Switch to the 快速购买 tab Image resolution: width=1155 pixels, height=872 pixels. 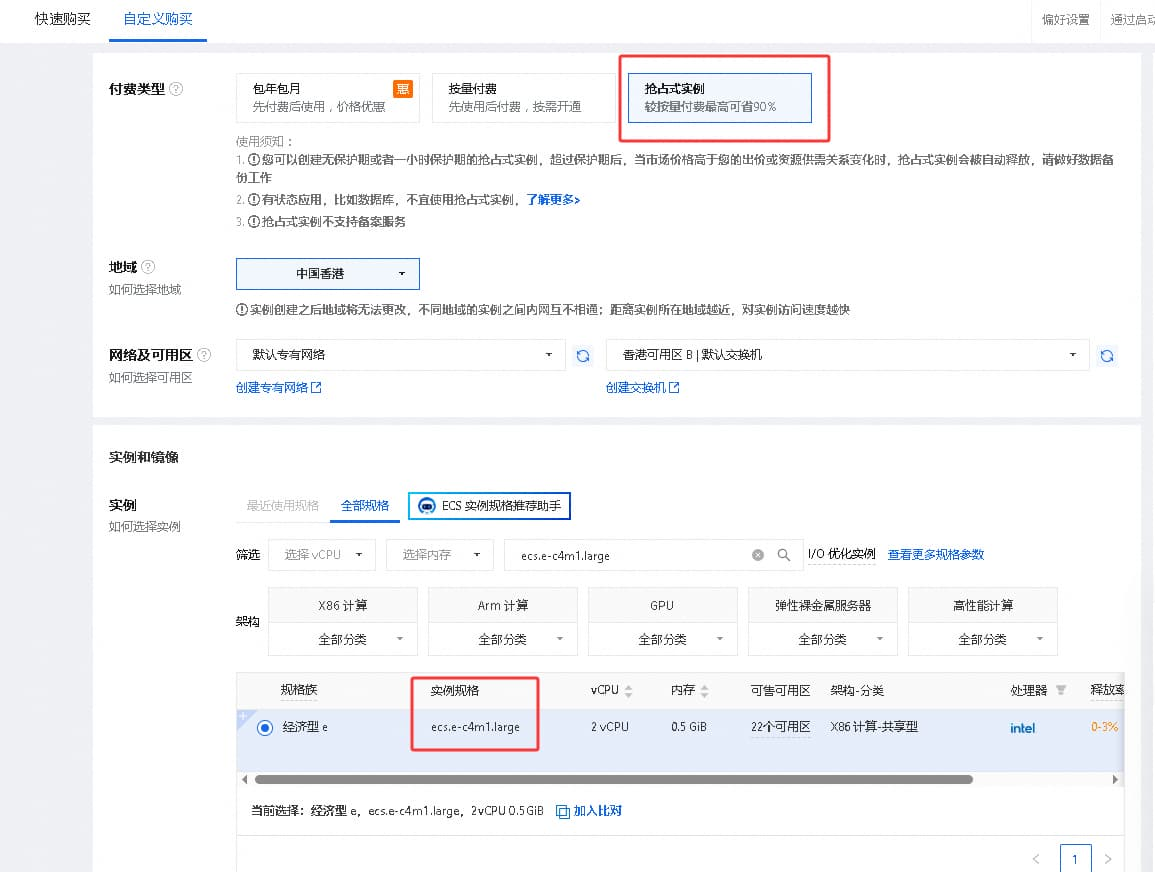click(x=63, y=19)
